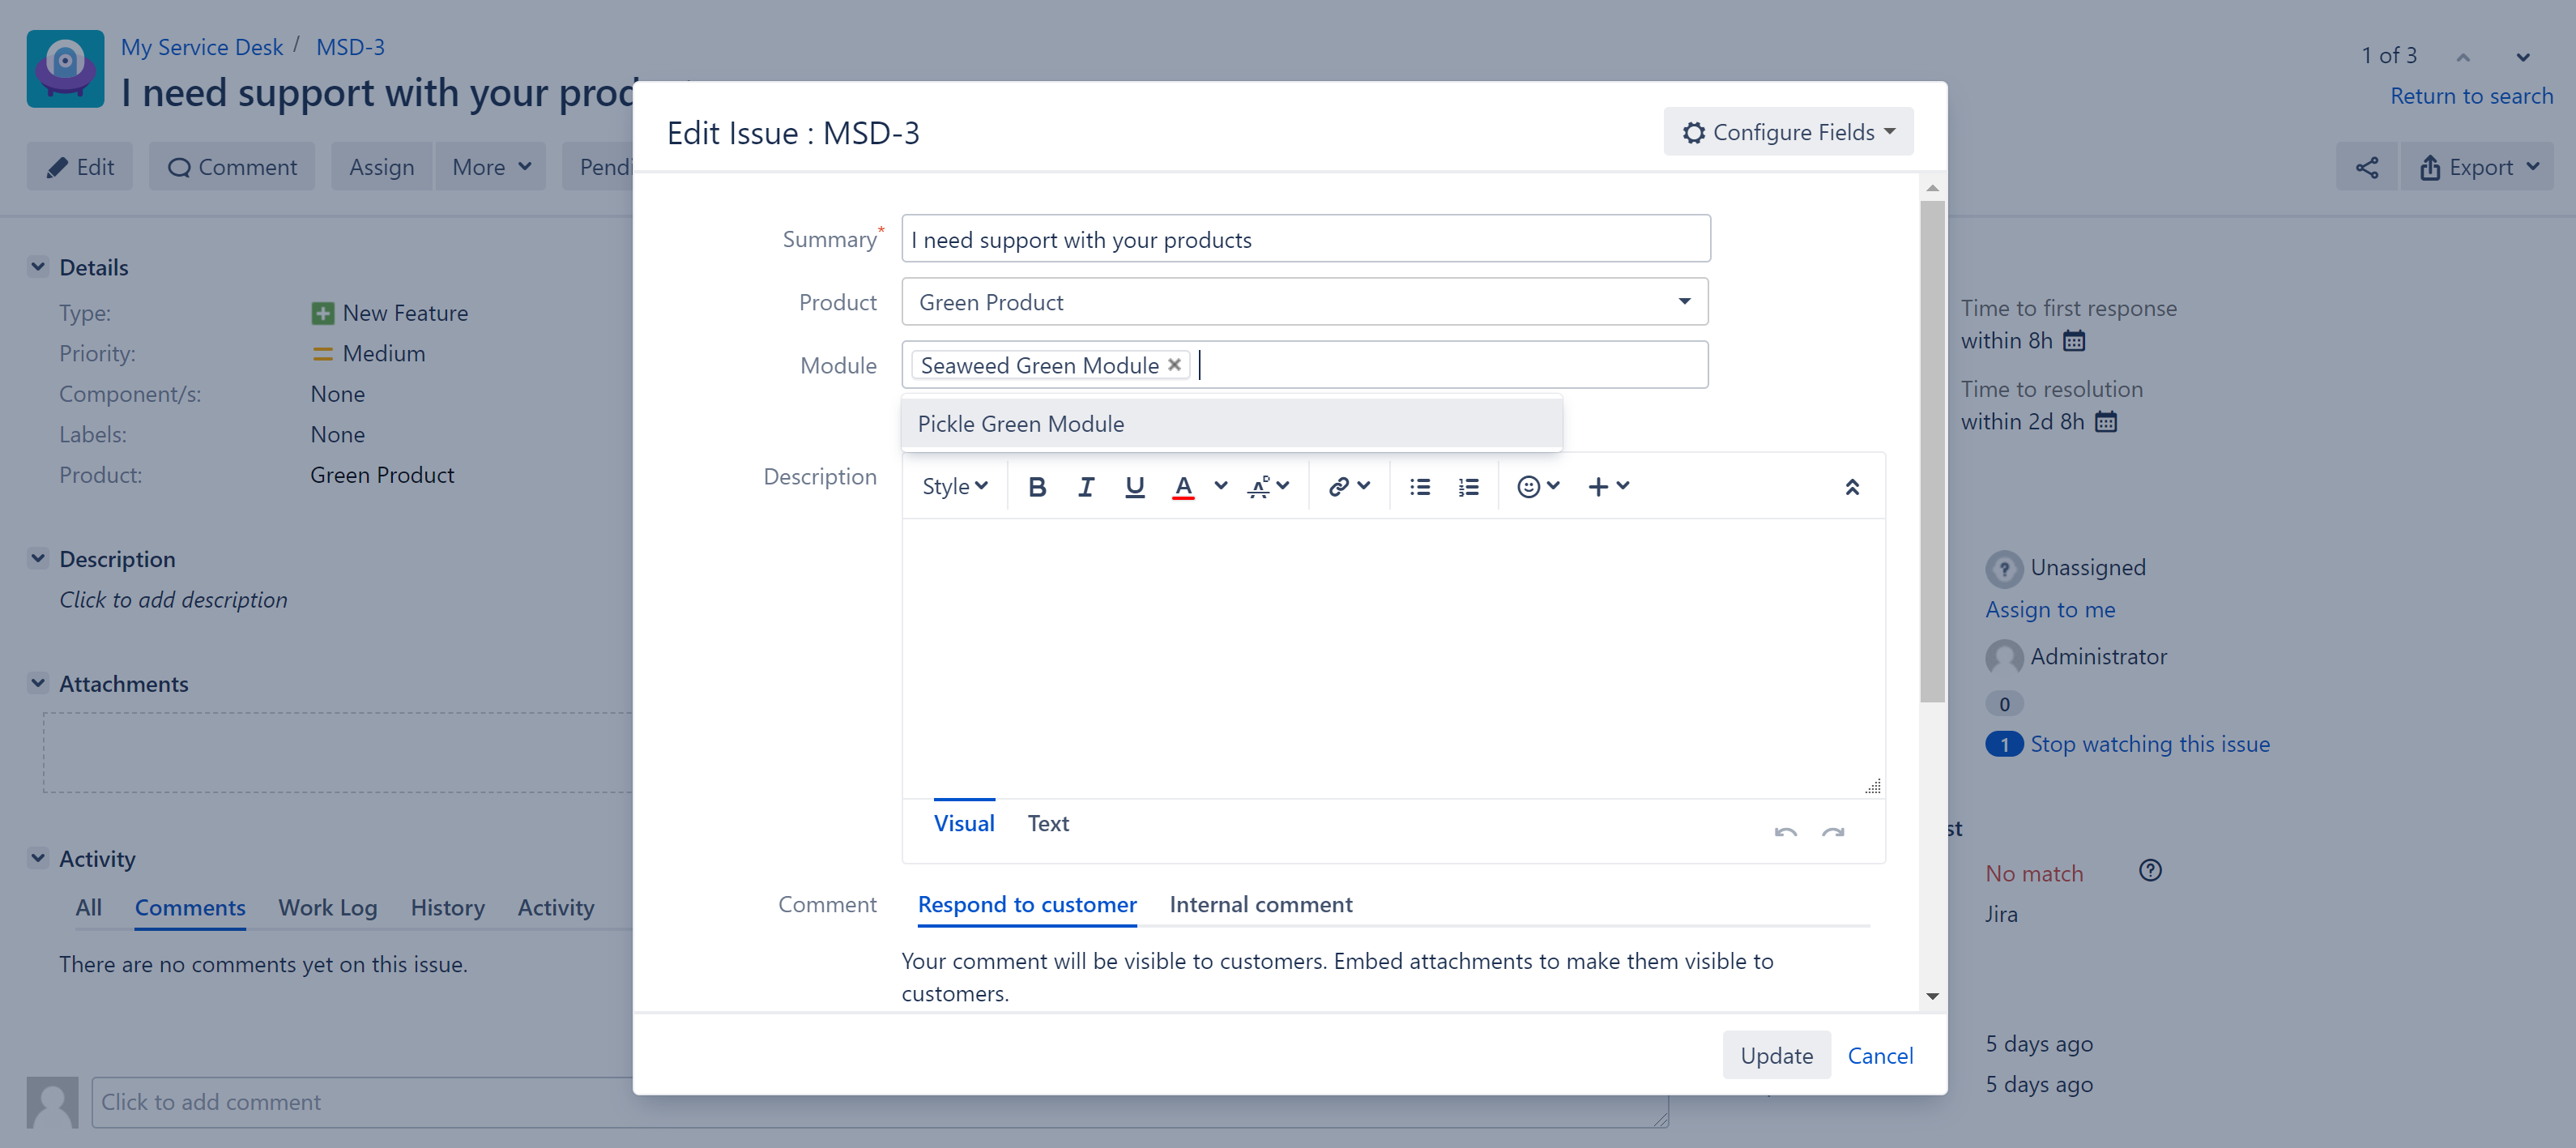Viewport: 2576px width, 1148px height.
Task: Switch to Internal comment tab
Action: click(x=1260, y=904)
